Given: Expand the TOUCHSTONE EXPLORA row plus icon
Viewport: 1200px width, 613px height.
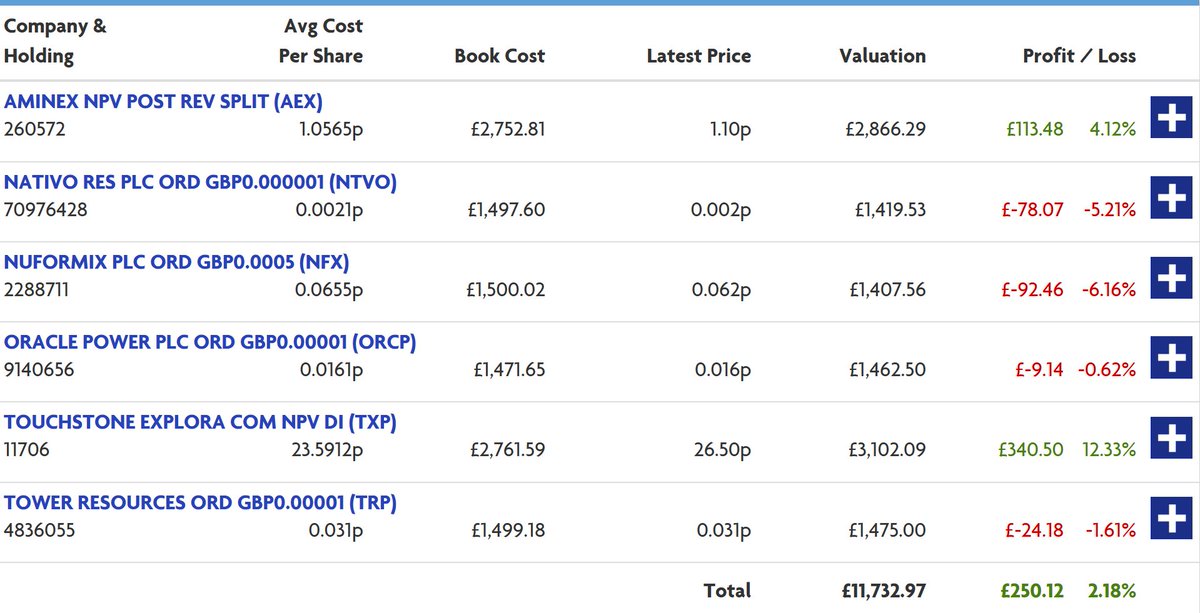Looking at the screenshot, I should [1171, 439].
